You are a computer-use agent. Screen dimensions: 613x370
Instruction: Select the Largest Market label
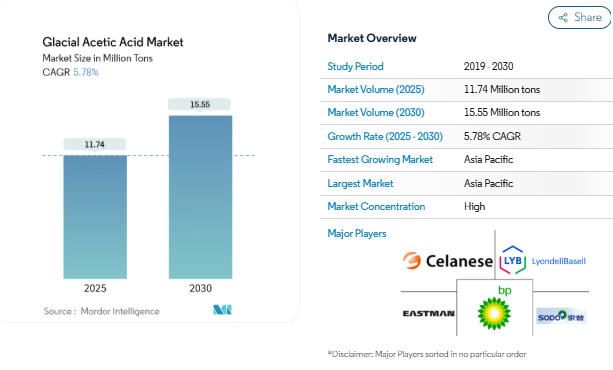360,183
